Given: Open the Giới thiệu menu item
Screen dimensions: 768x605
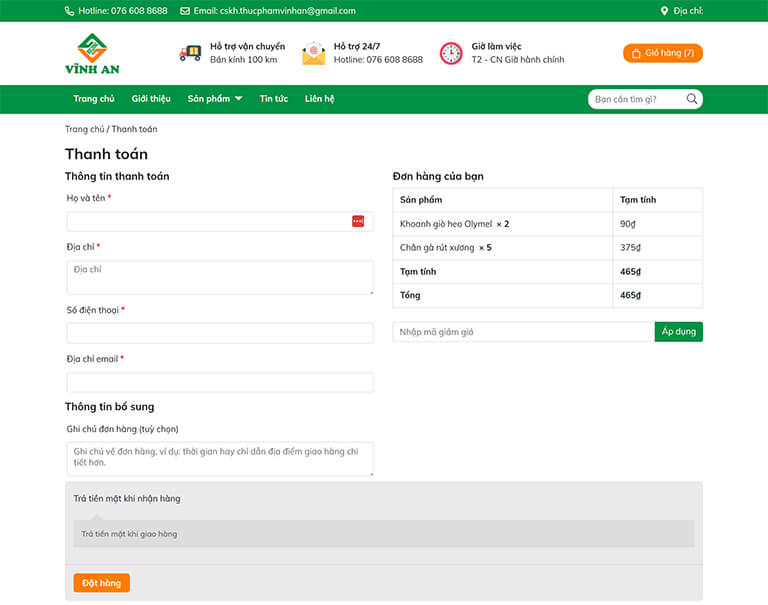Looking at the screenshot, I should pos(151,98).
